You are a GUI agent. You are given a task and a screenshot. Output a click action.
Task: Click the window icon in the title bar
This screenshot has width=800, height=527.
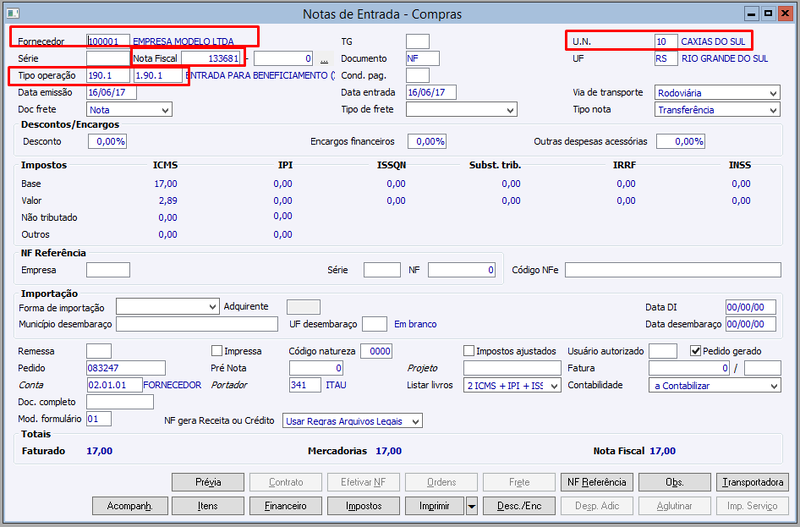point(13,13)
